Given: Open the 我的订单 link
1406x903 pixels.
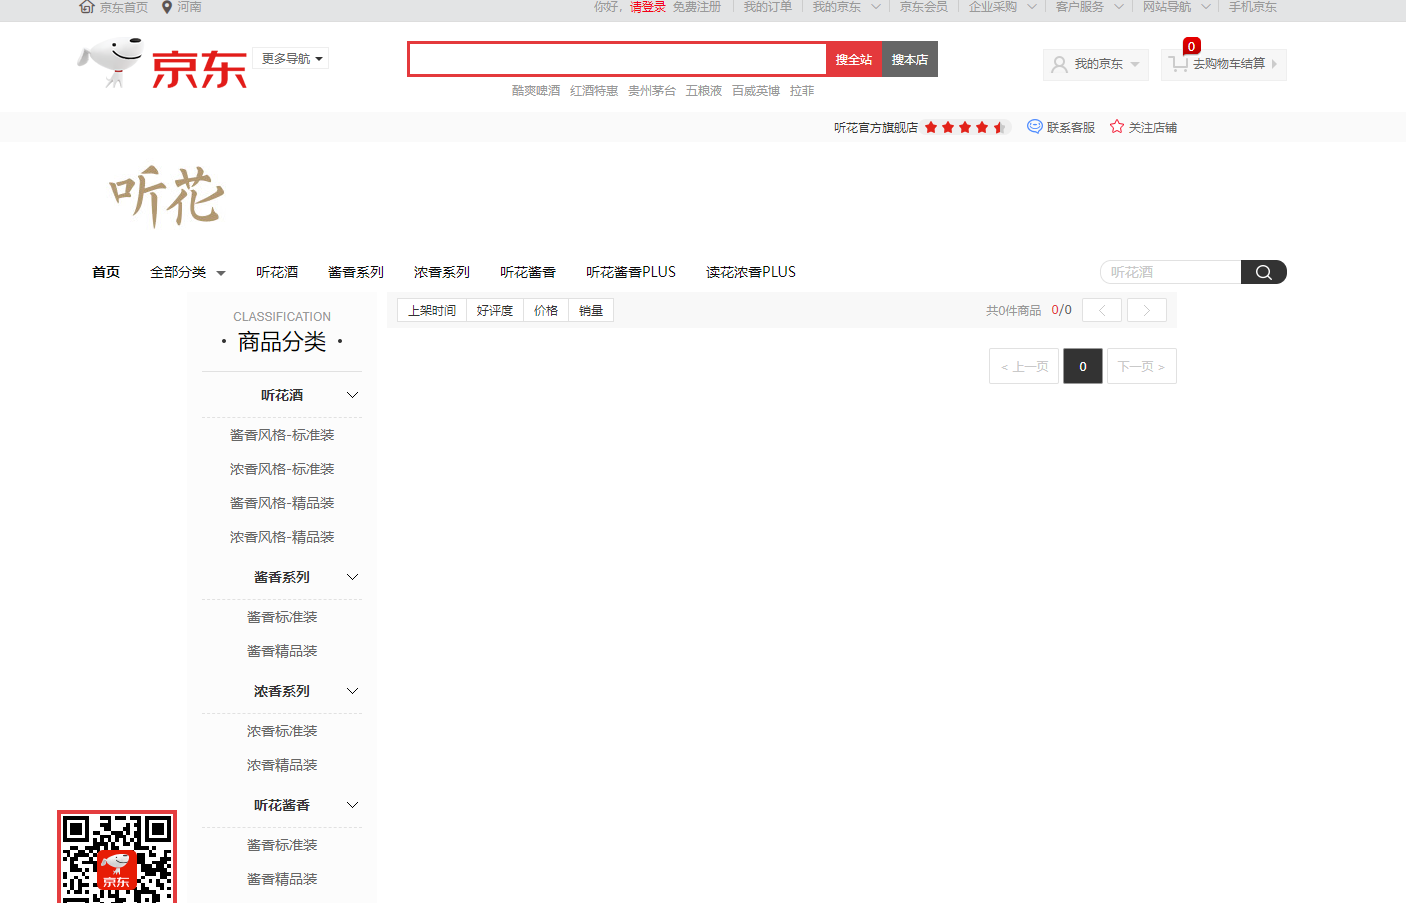Looking at the screenshot, I should [x=768, y=7].
